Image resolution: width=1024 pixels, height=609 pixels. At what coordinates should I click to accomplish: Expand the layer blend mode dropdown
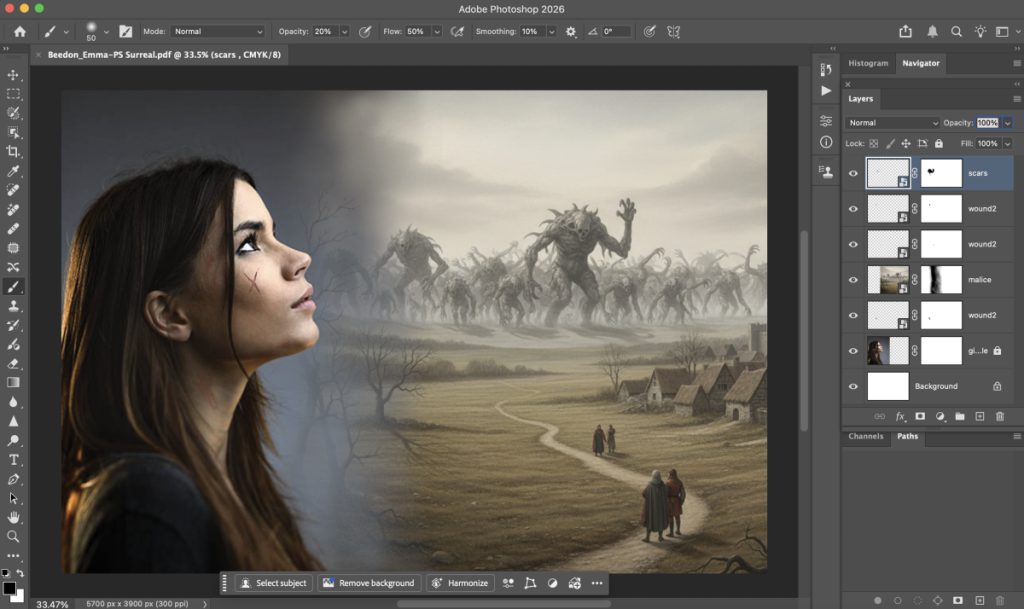893,123
